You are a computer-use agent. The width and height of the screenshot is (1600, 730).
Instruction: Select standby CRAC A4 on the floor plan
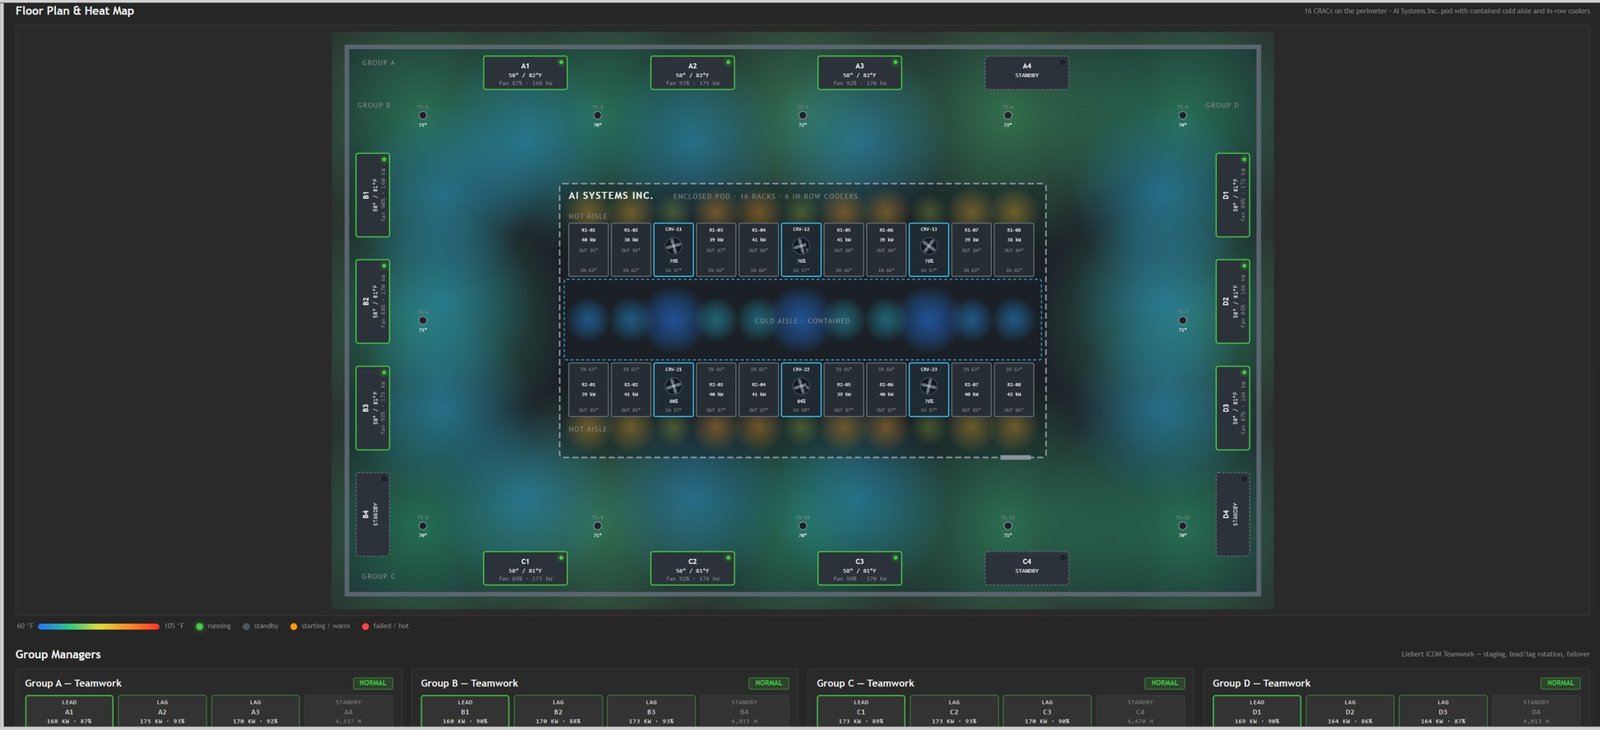1027,73
